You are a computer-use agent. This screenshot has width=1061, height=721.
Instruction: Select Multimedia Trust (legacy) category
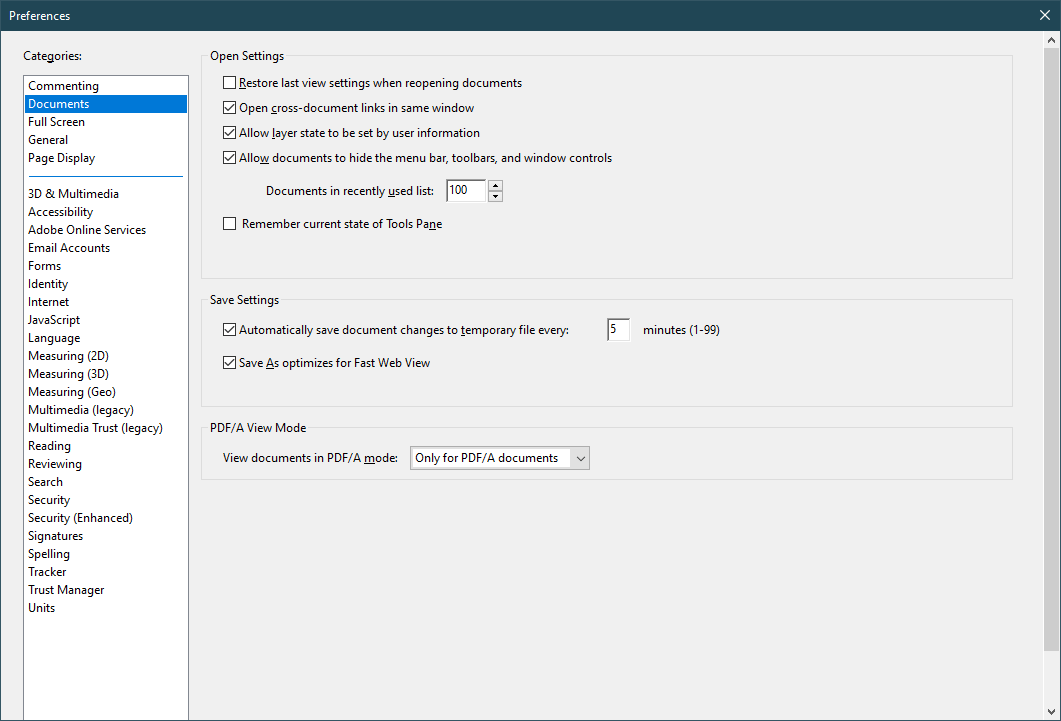tap(106, 428)
